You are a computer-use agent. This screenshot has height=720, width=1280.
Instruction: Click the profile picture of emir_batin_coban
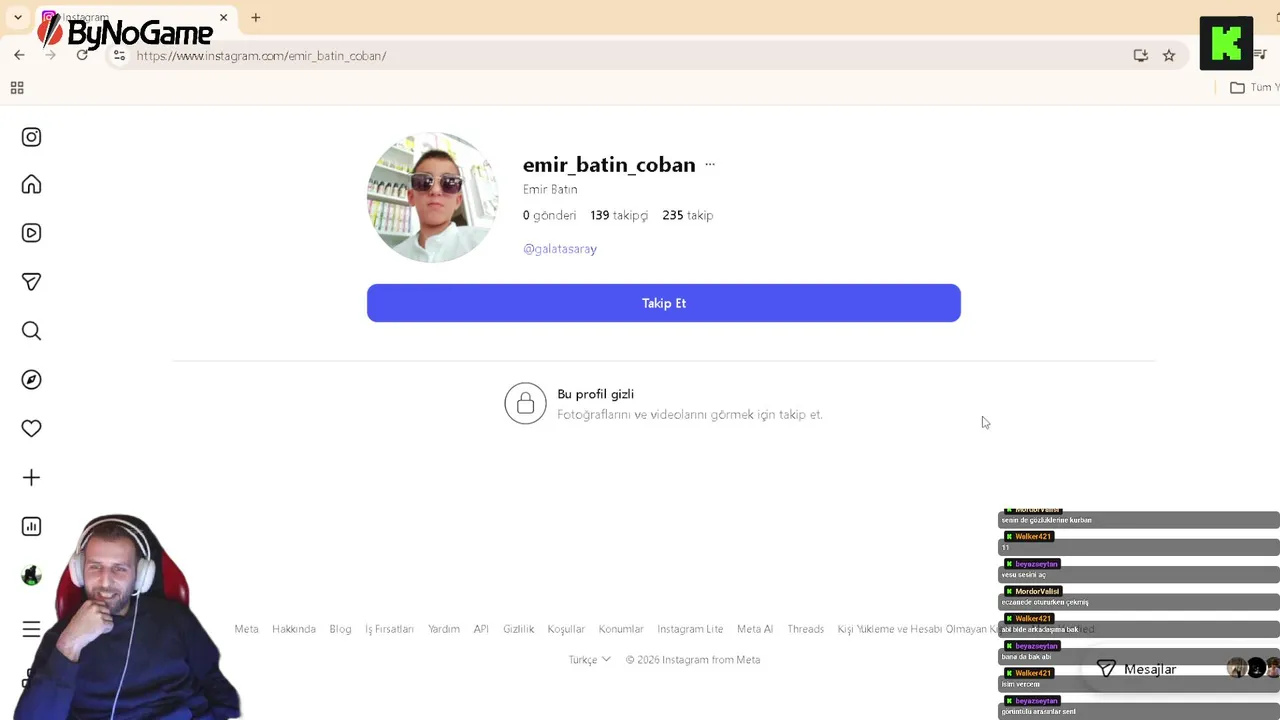click(x=432, y=197)
